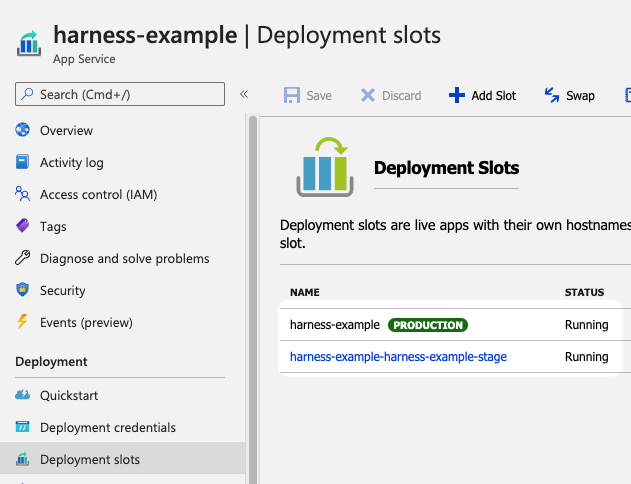Click the STATUS column header
631x484 pixels.
point(584,292)
